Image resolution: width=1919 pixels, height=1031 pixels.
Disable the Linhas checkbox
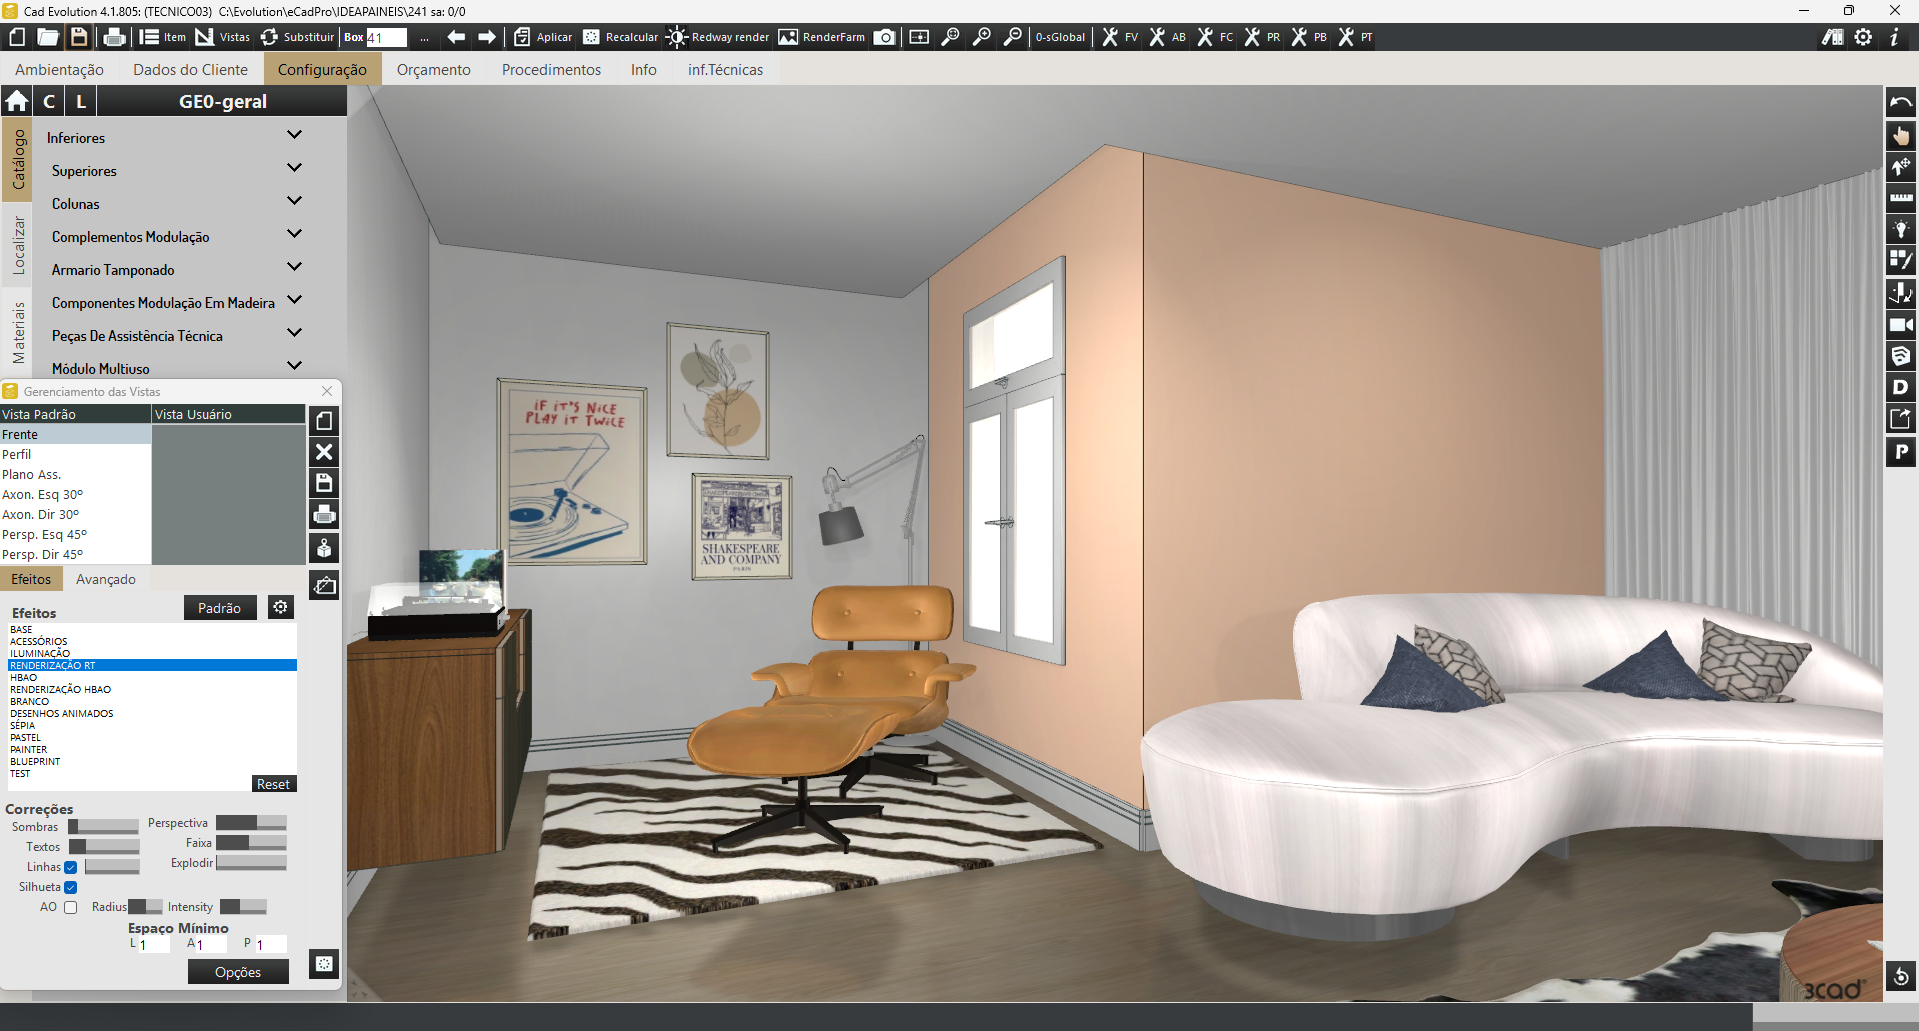[71, 867]
